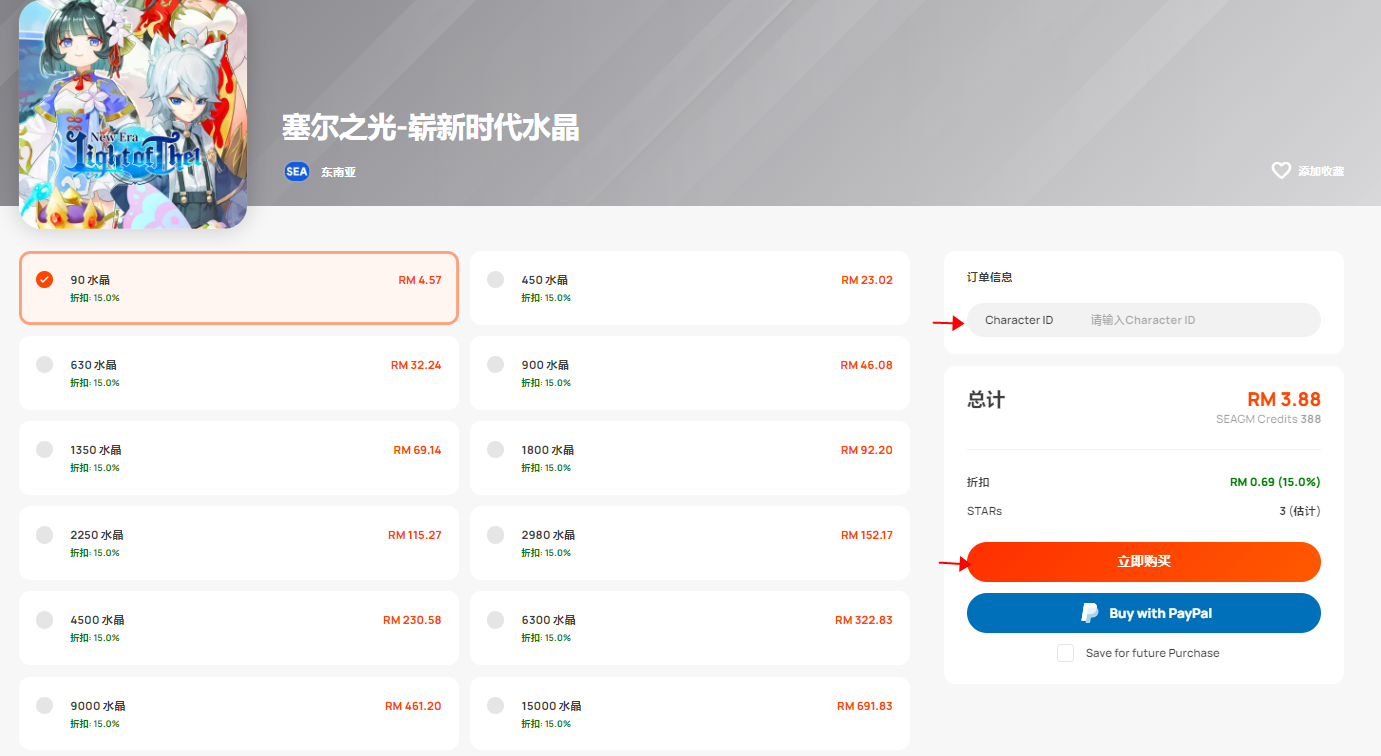The width and height of the screenshot is (1381, 756).
Task: Click the 添加收藏 link text
Action: [1321, 172]
